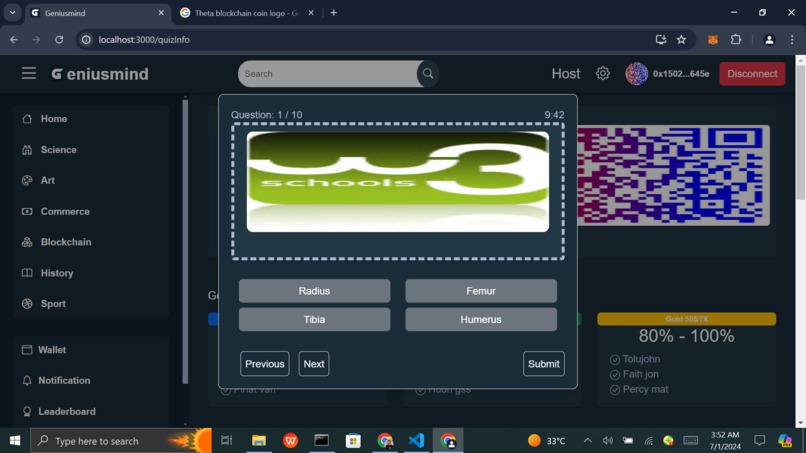The image size is (806, 453).
Task: Click the search magnifier icon
Action: [428, 74]
